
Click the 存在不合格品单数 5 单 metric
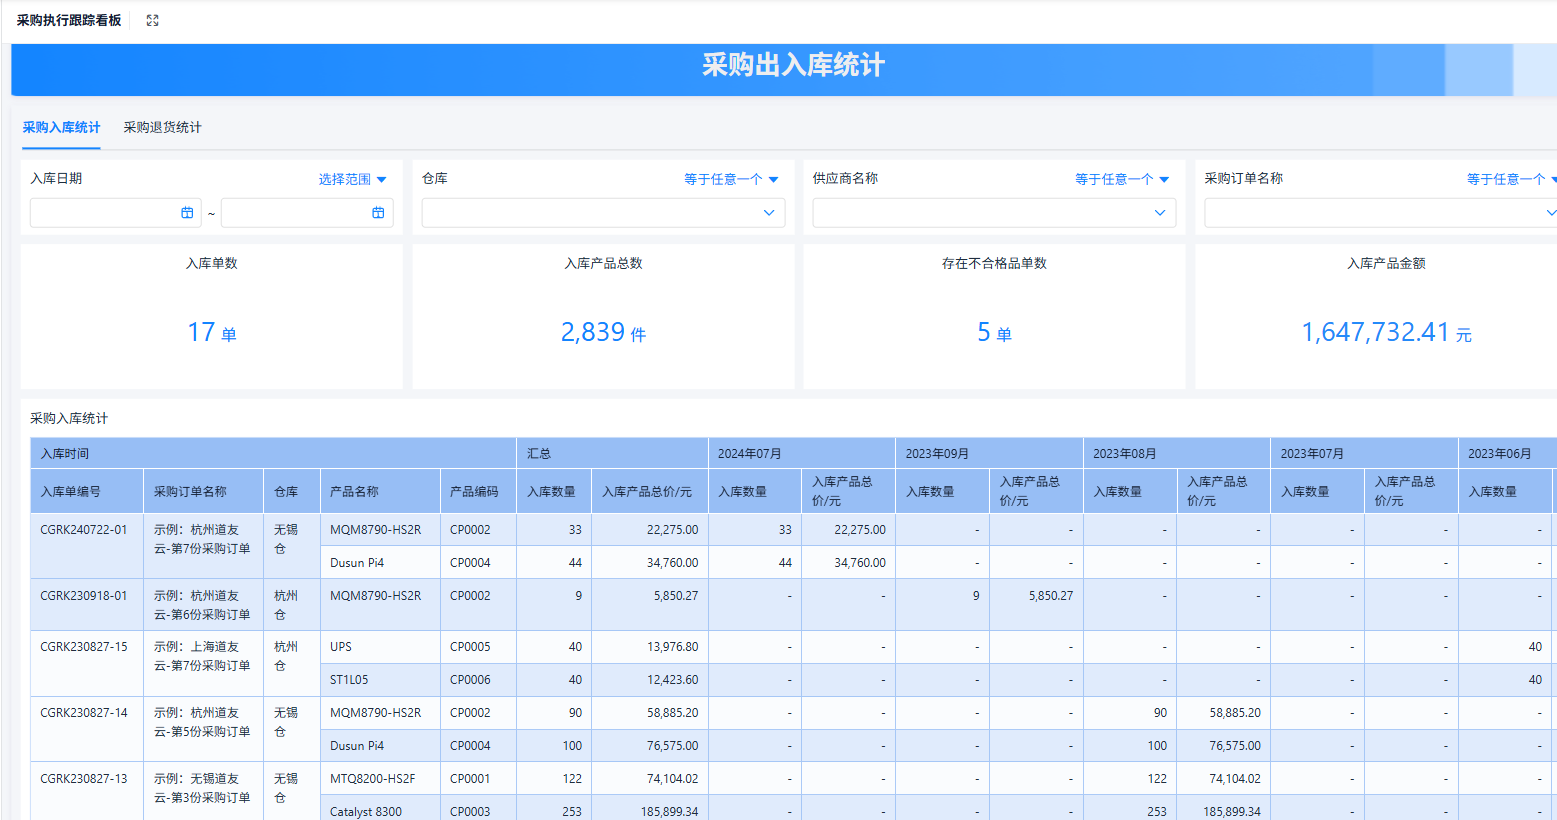994,332
